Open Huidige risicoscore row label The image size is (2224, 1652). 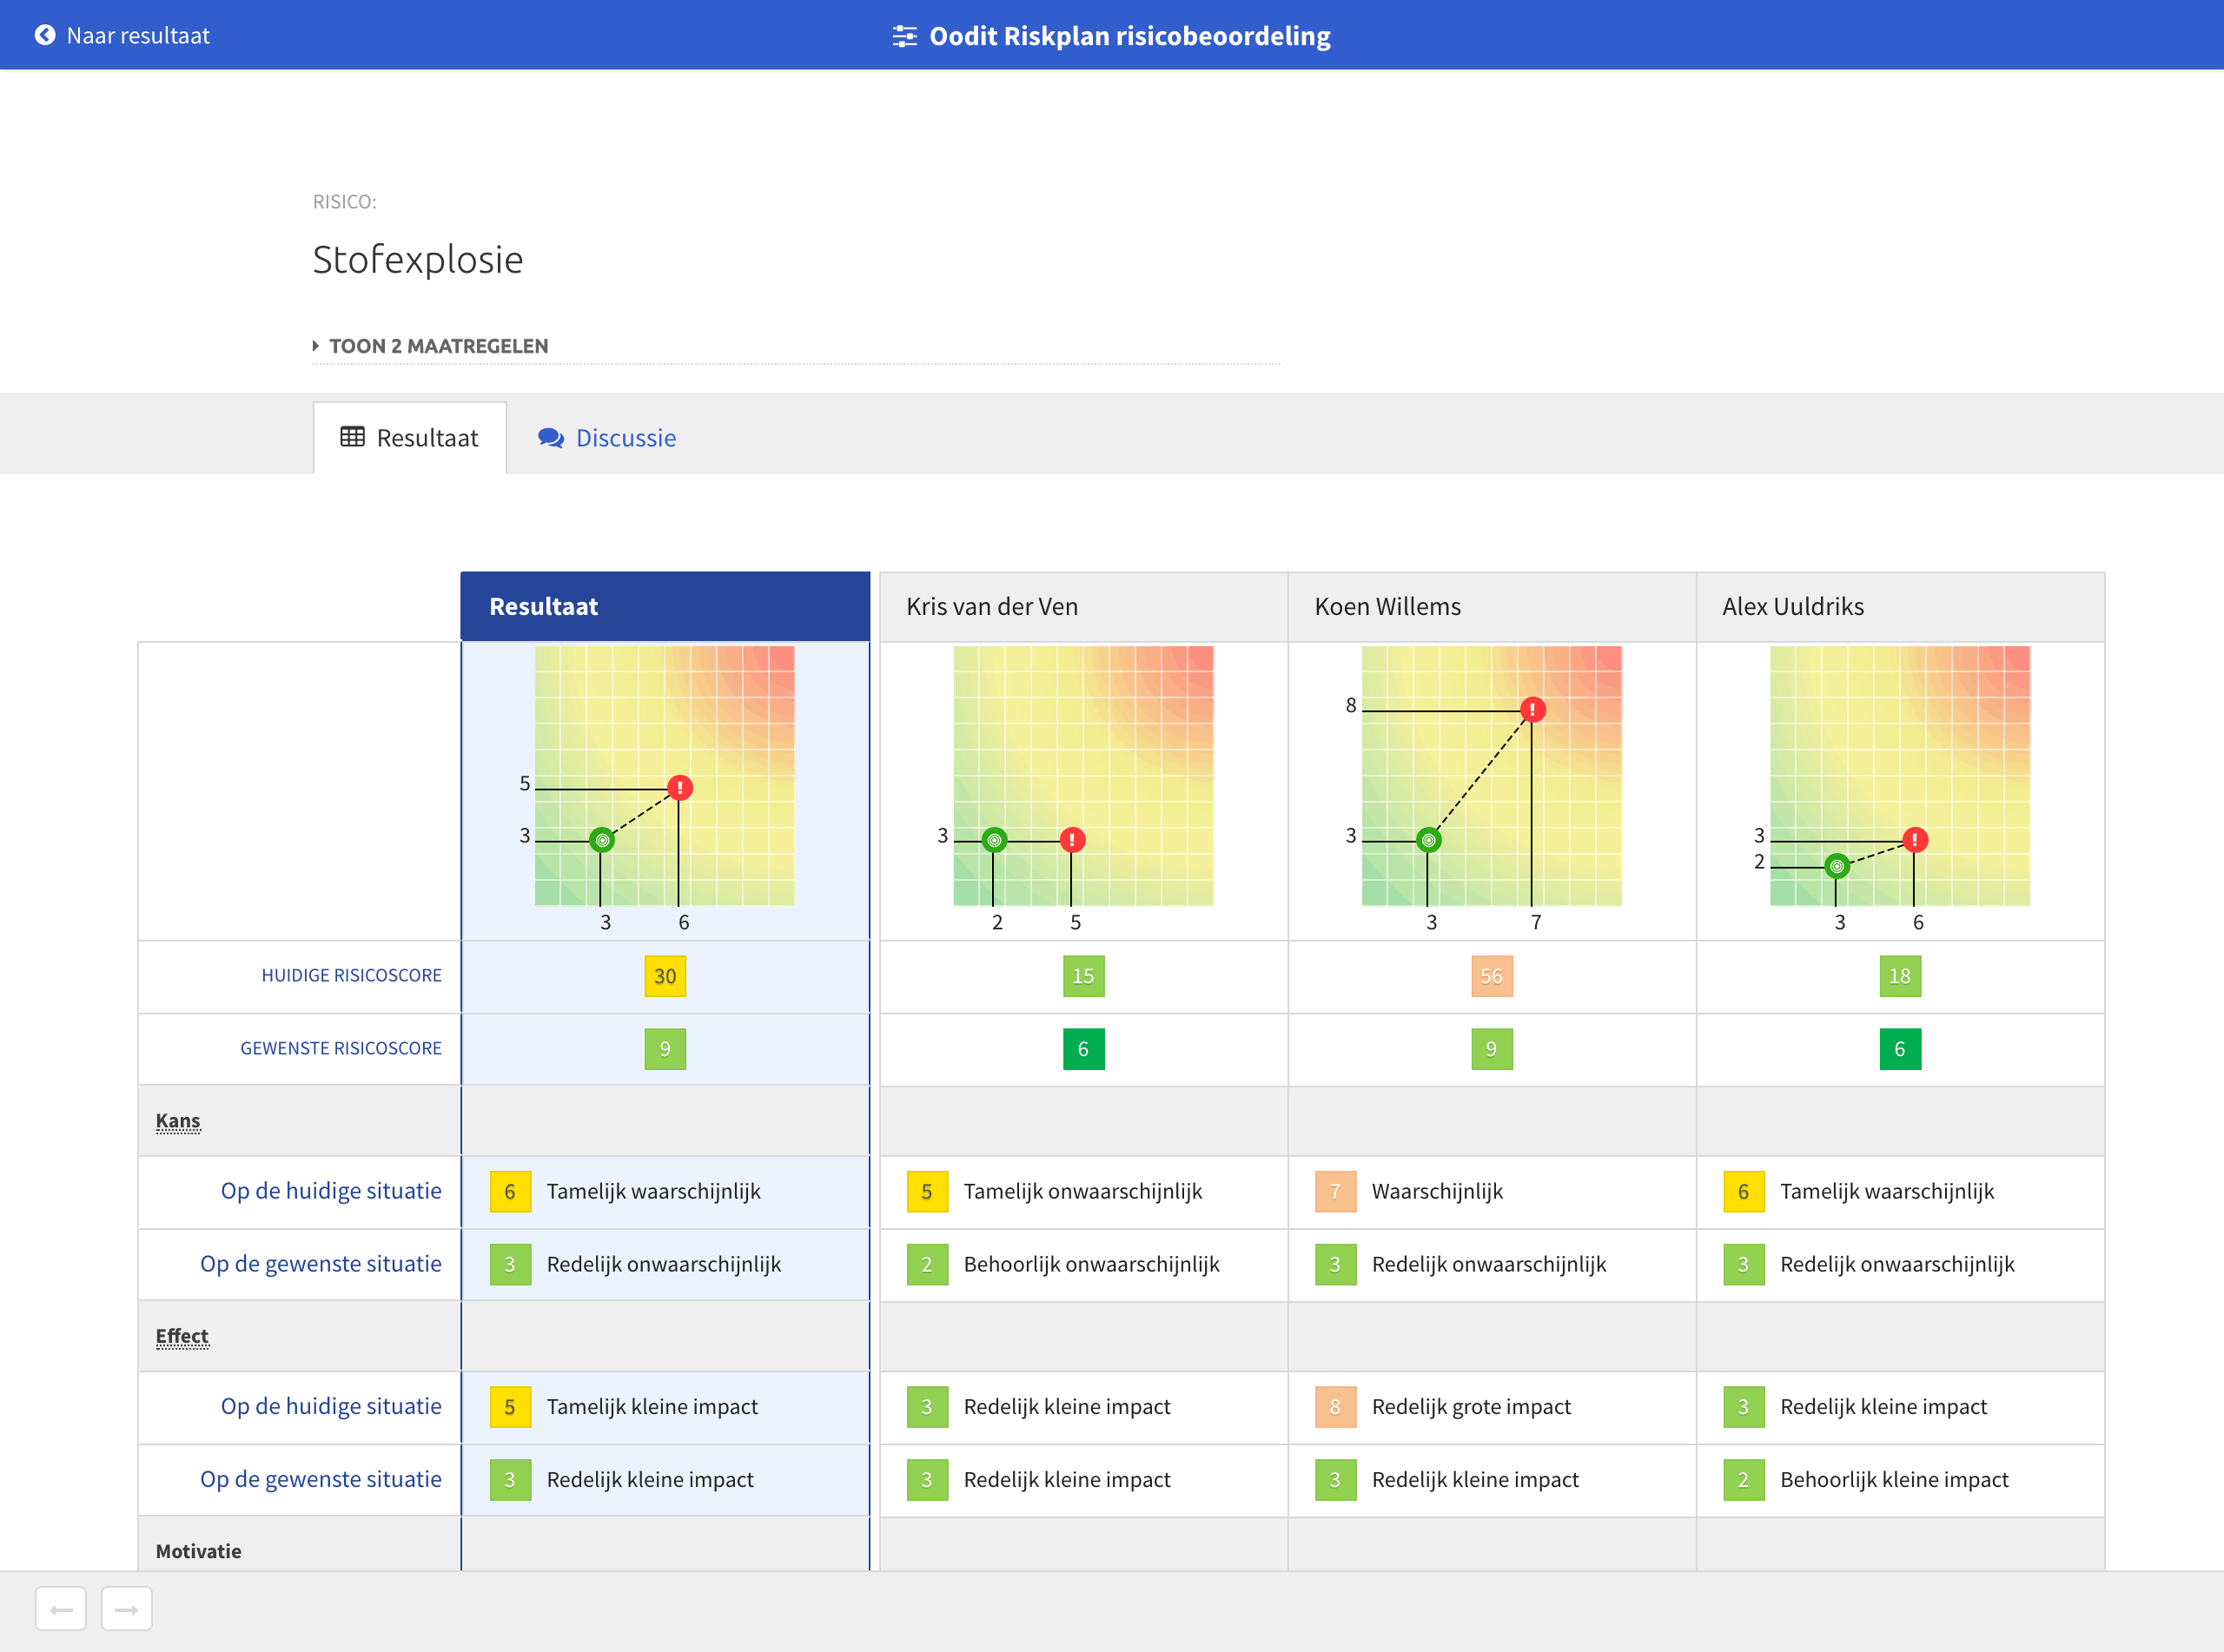(351, 975)
